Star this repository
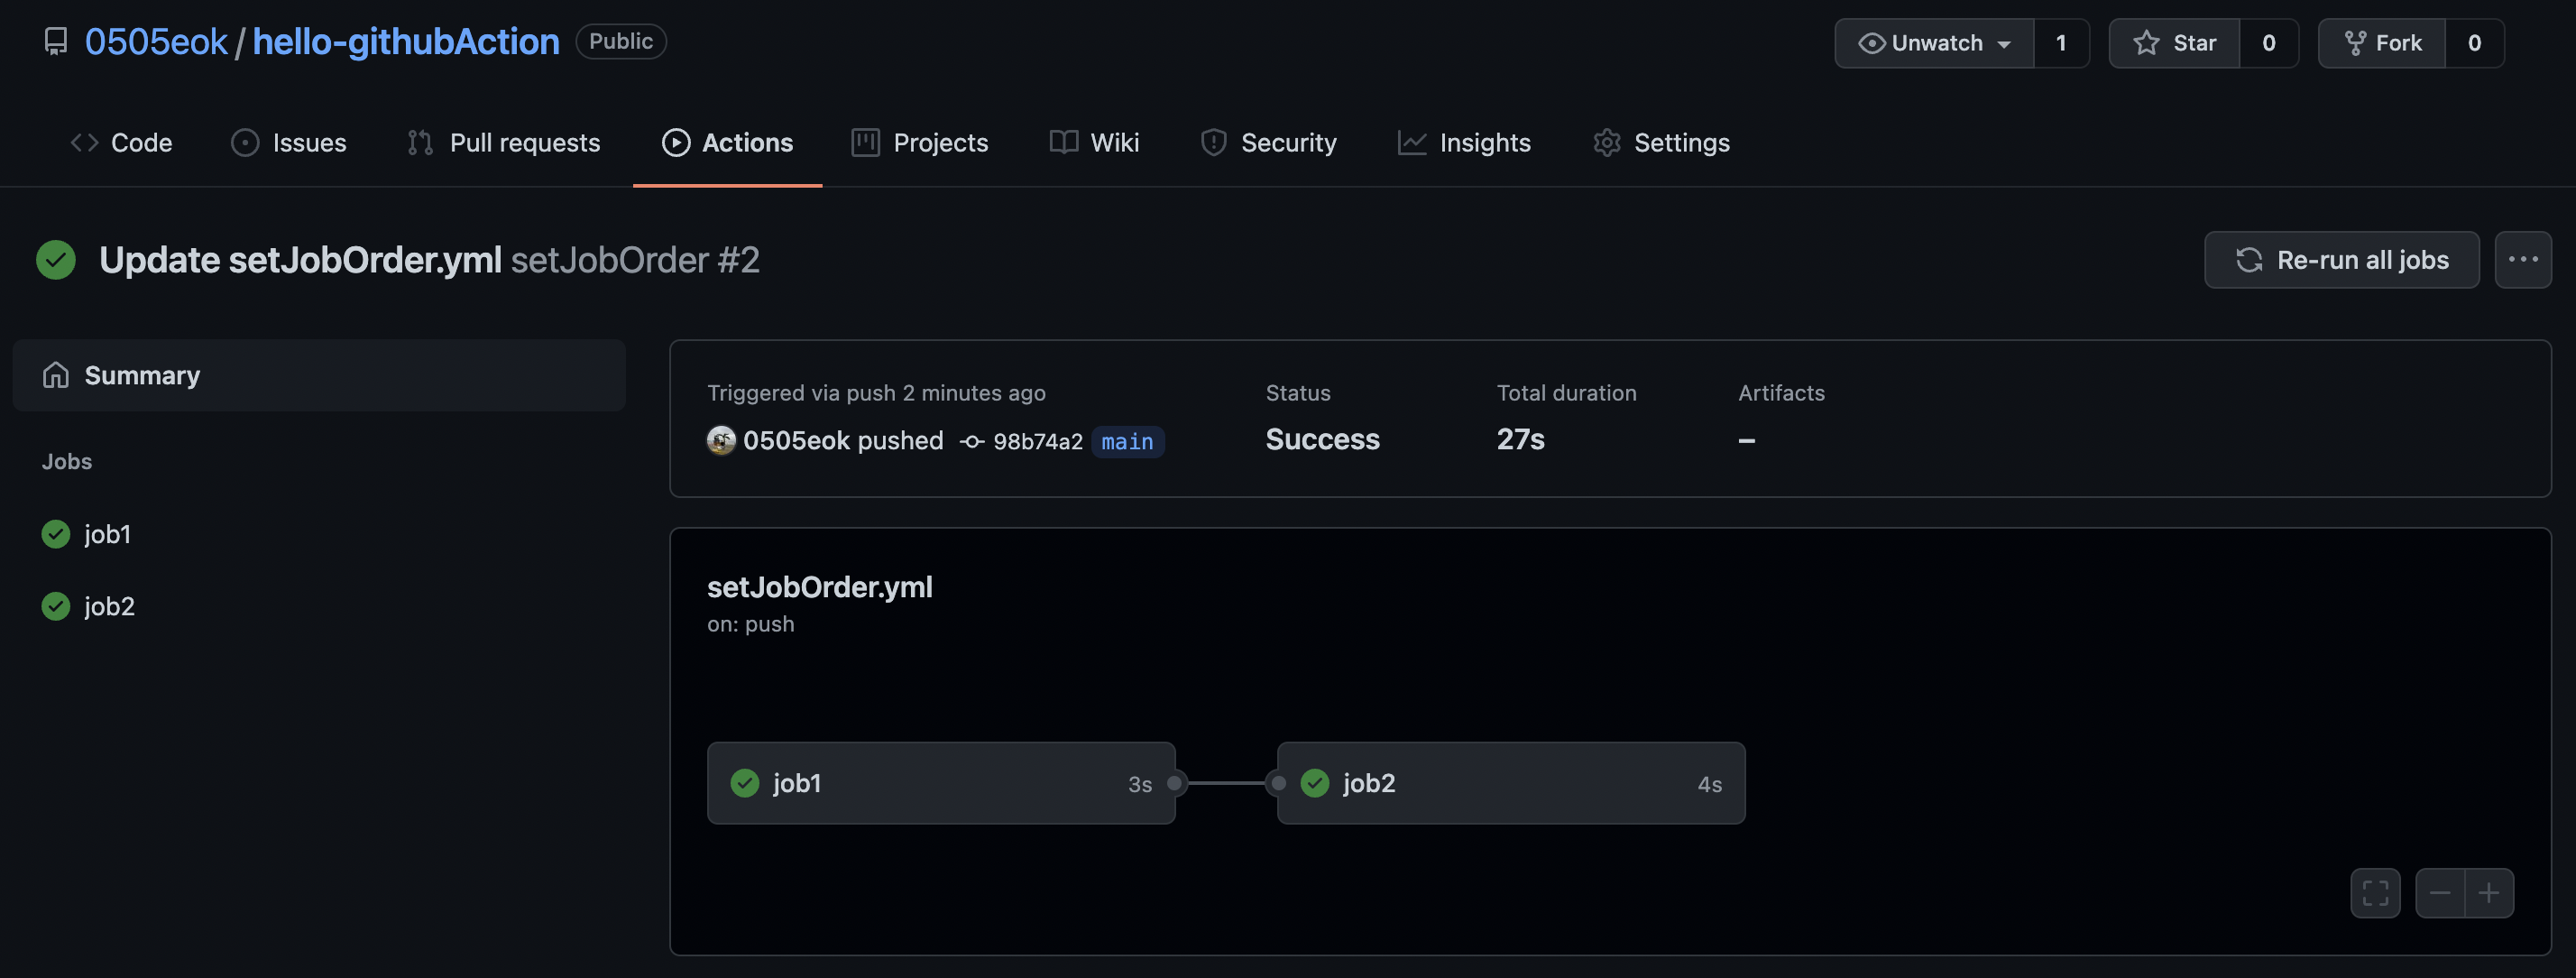Image resolution: width=2576 pixels, height=978 pixels. point(2174,43)
